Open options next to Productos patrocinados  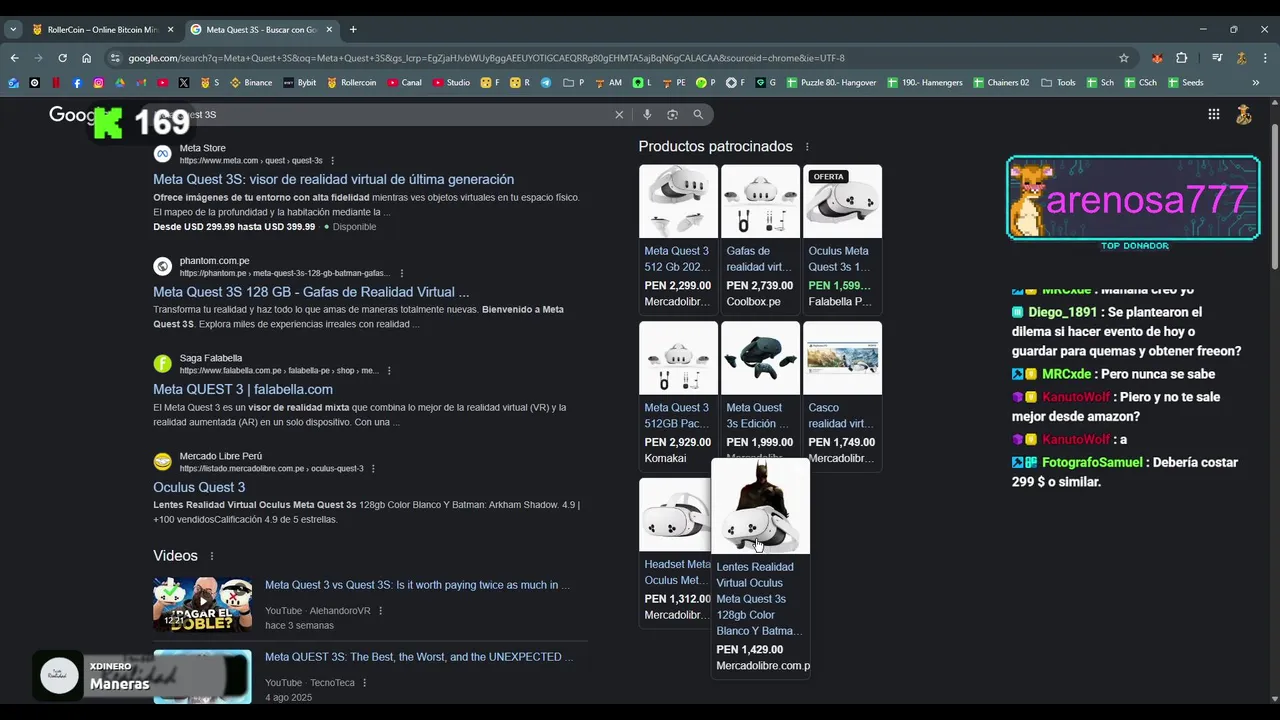pos(807,147)
